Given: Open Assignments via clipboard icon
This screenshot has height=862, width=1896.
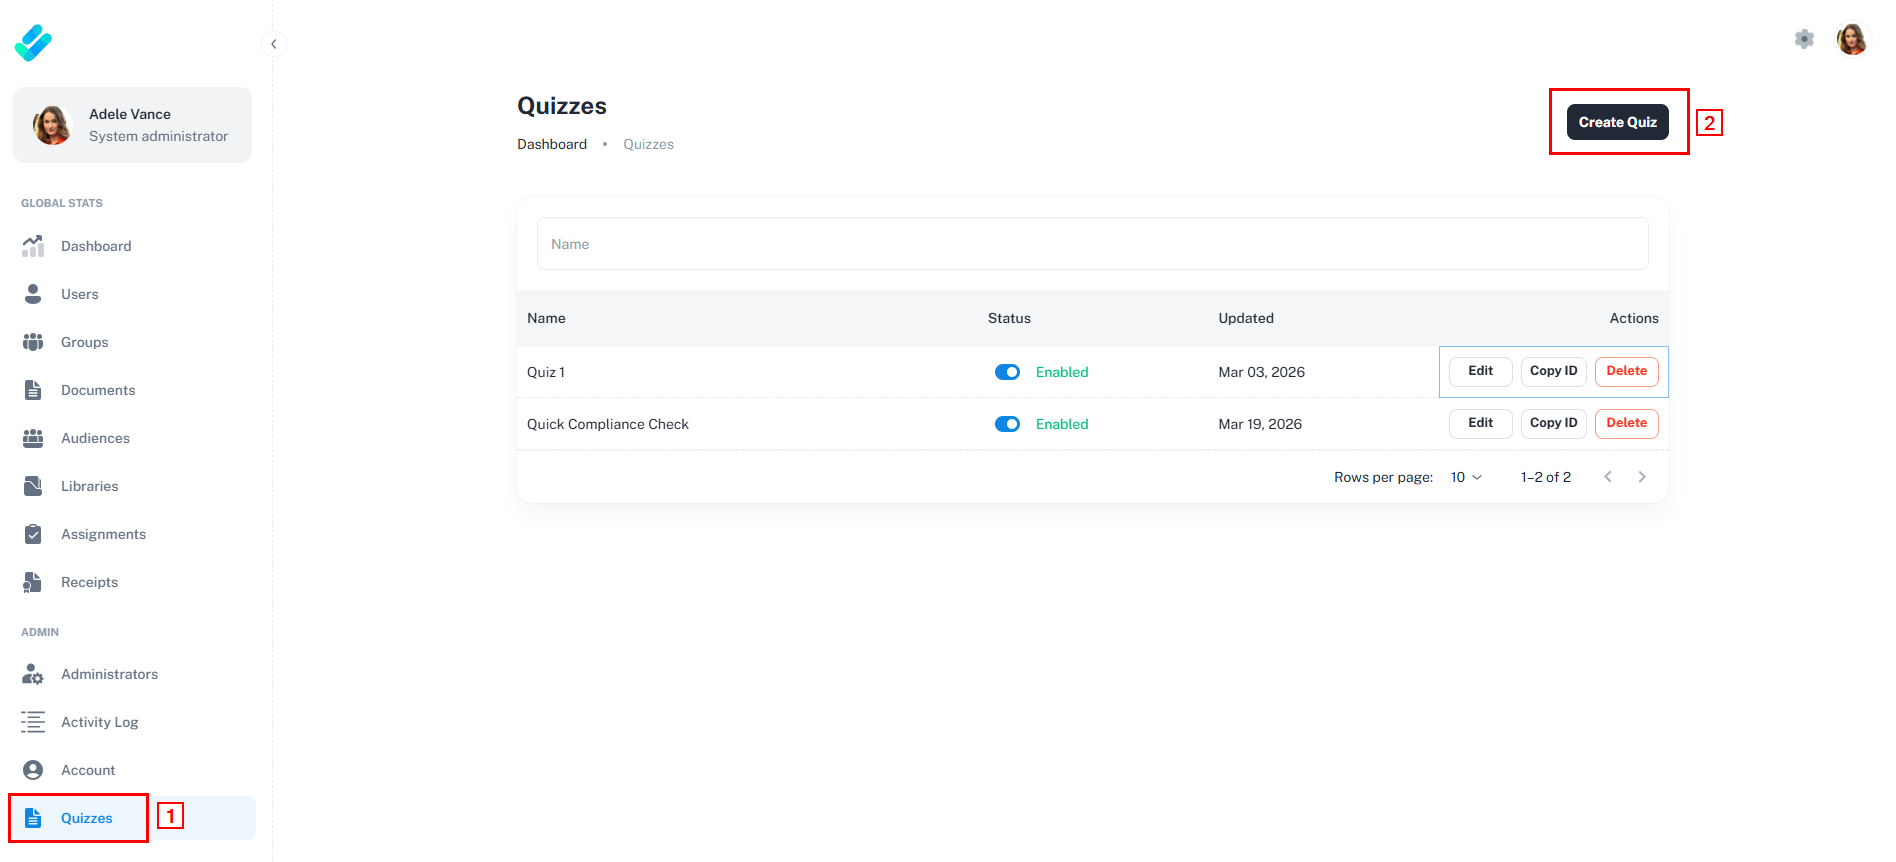Looking at the screenshot, I should pos(33,534).
